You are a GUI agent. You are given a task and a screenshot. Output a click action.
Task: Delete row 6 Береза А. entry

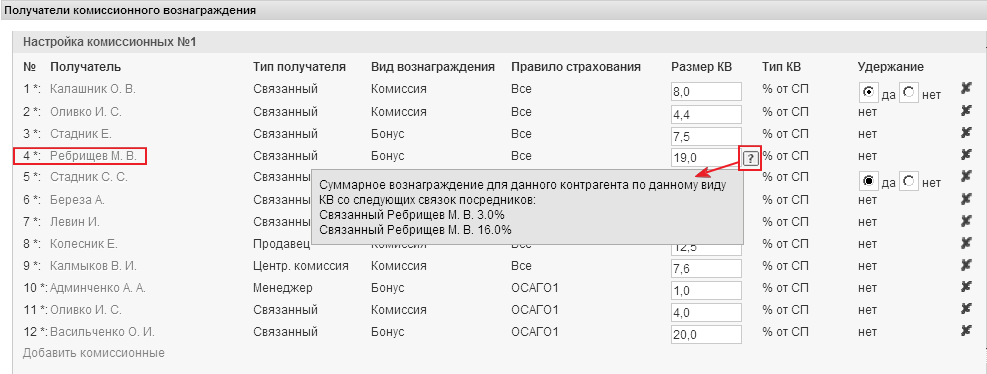pos(967,200)
